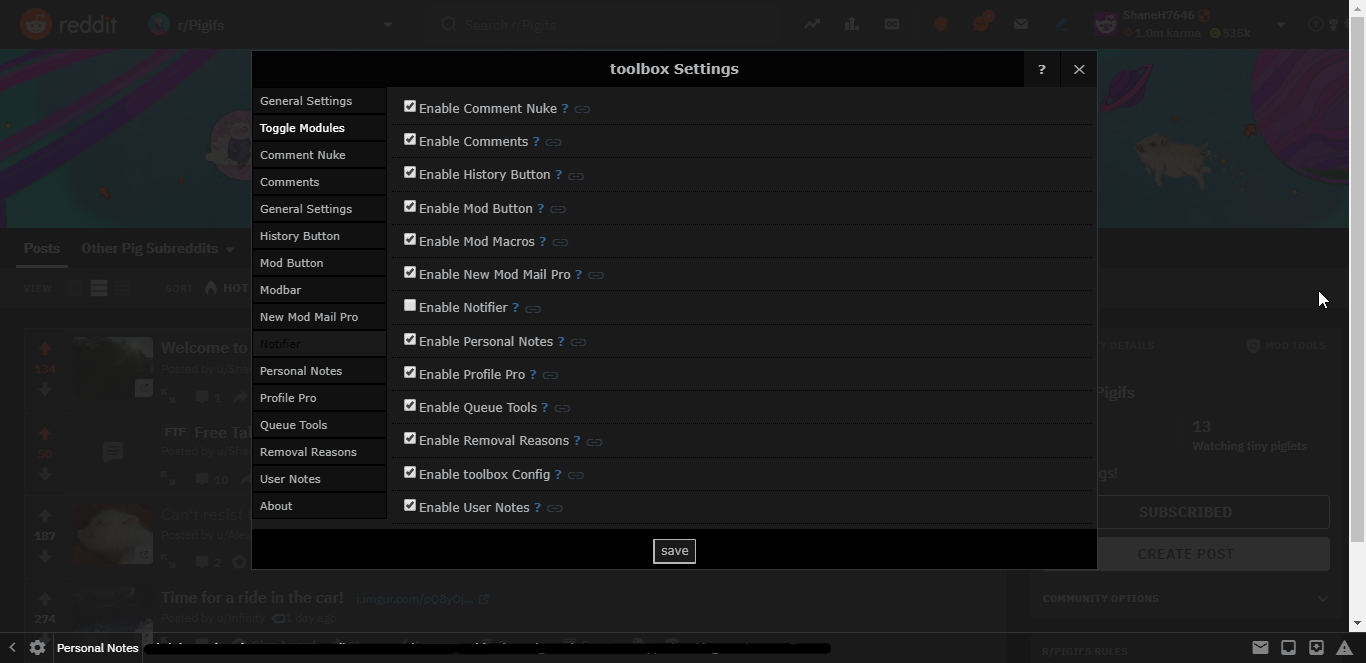Screen dimensions: 1366x663
Task: Click the ShaneH7646 profile avatar
Action: (x=1106, y=24)
